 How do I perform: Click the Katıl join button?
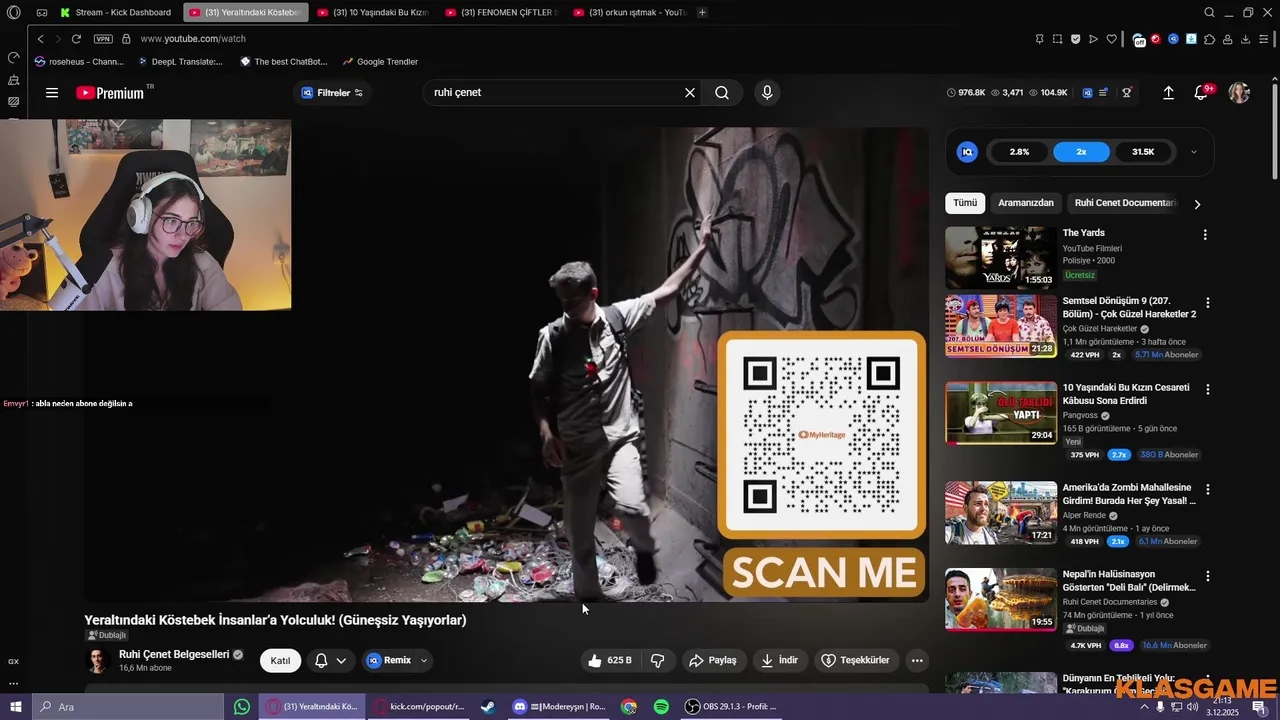280,661
